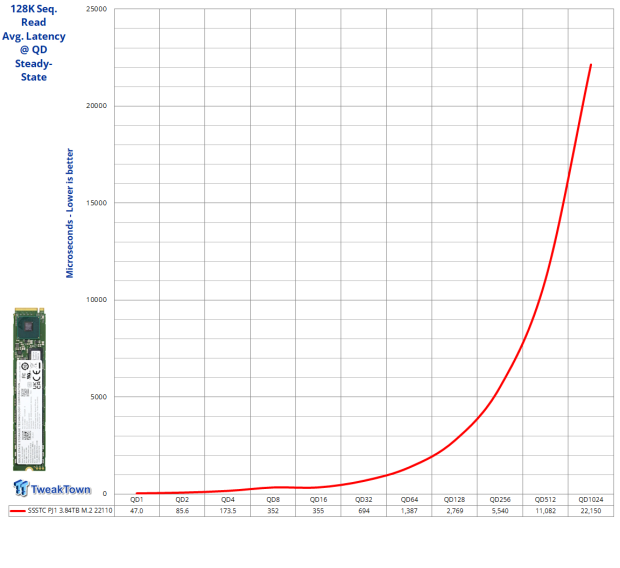Select the 352 table value
The image size is (620, 568).
(273, 511)
